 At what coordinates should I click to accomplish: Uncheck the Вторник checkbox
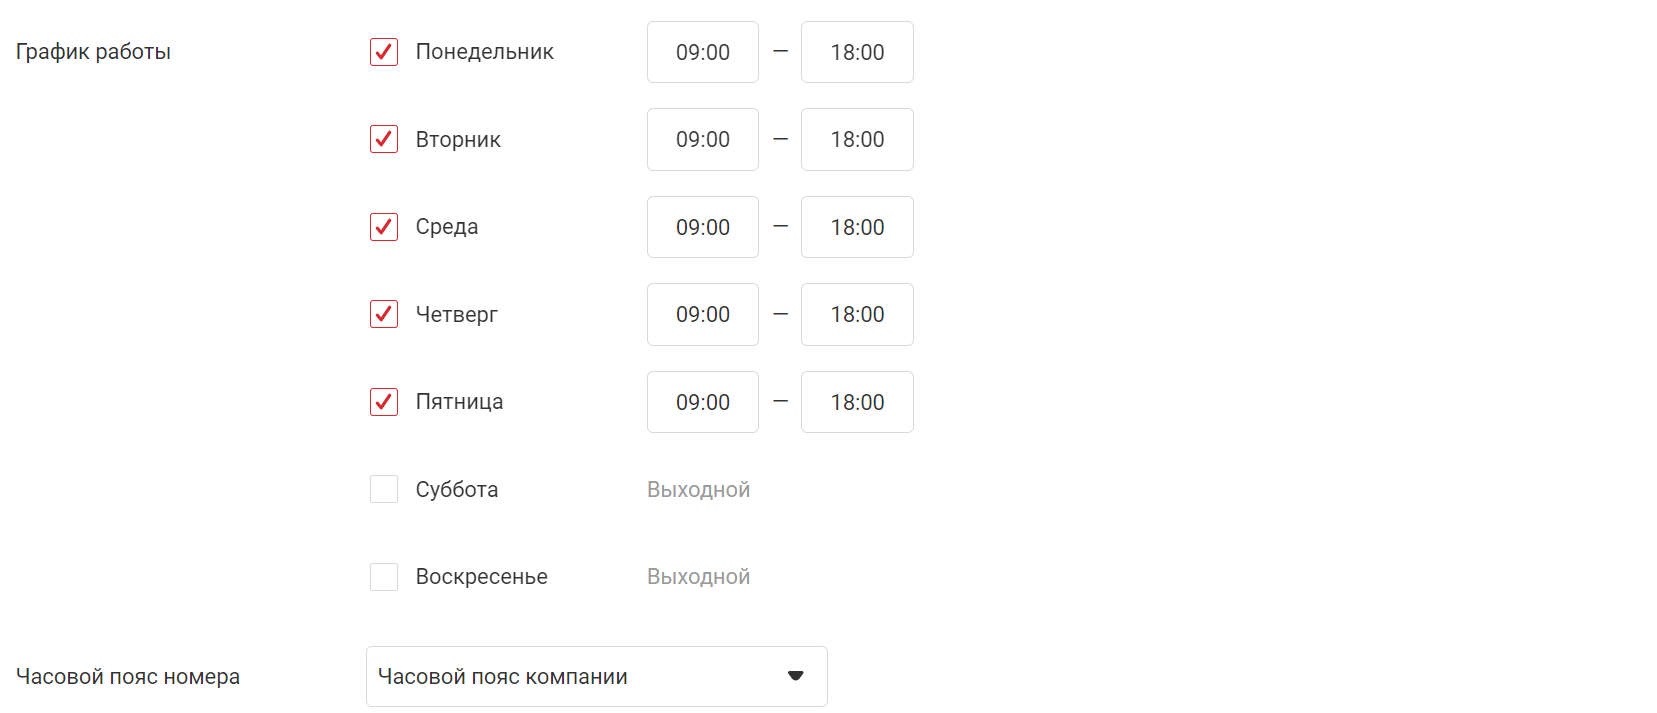(x=384, y=139)
